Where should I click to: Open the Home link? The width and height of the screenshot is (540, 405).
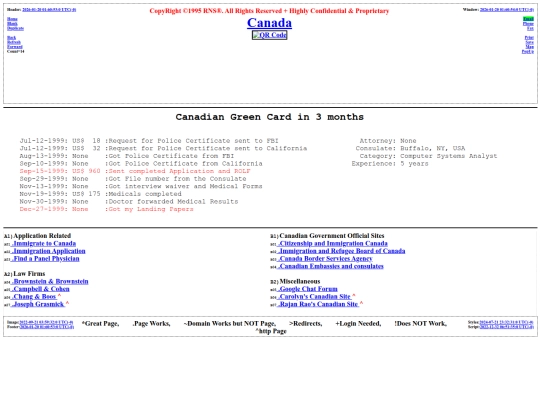[12, 19]
